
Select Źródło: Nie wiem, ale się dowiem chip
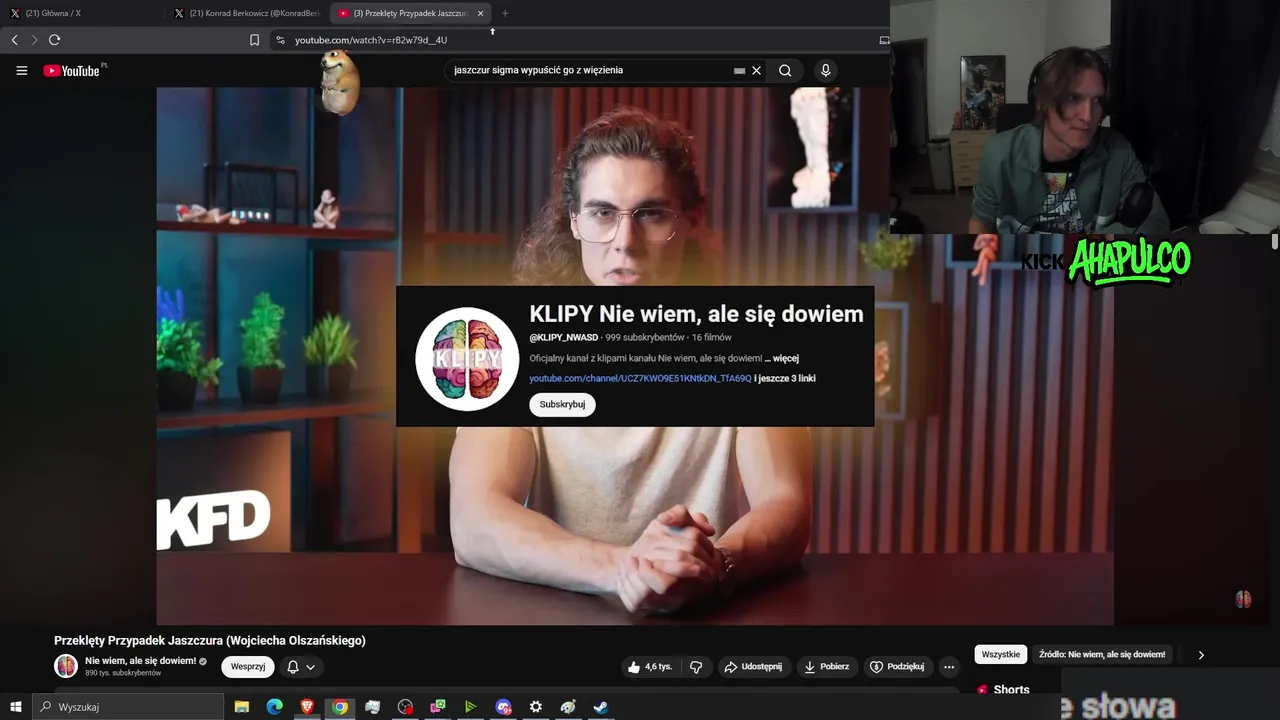click(1102, 654)
